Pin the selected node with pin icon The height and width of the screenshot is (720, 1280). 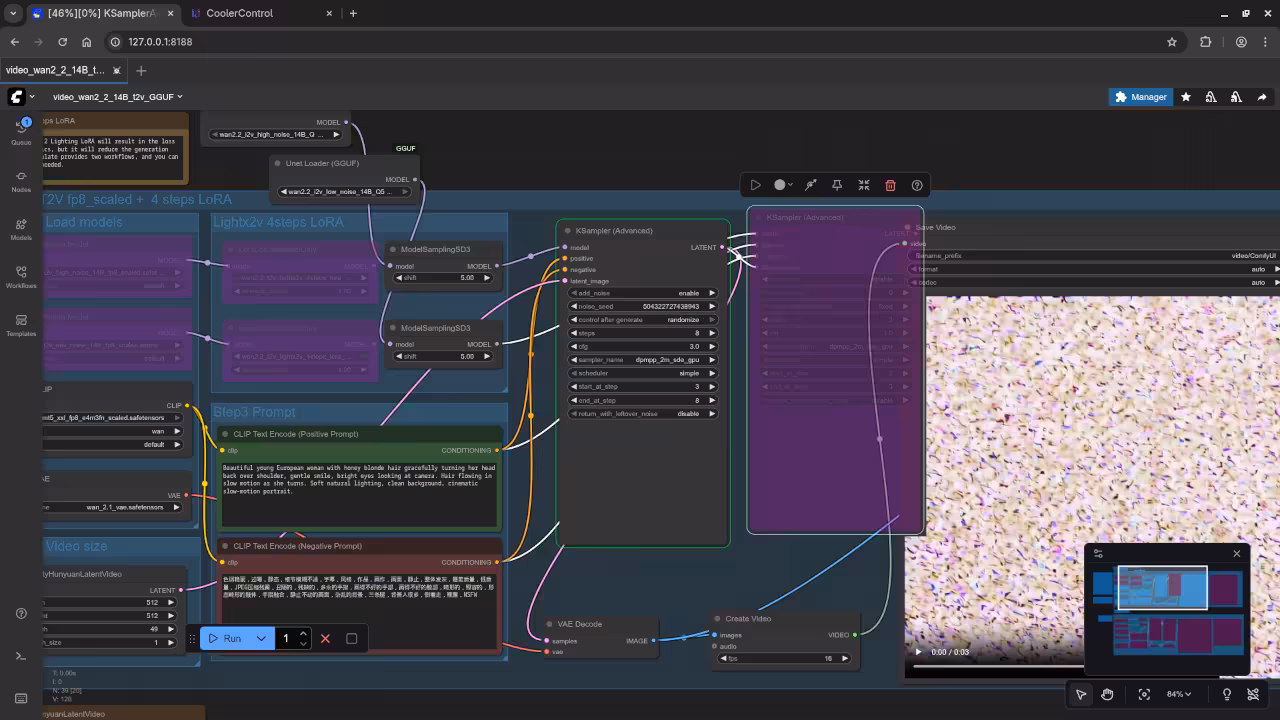[x=837, y=185]
